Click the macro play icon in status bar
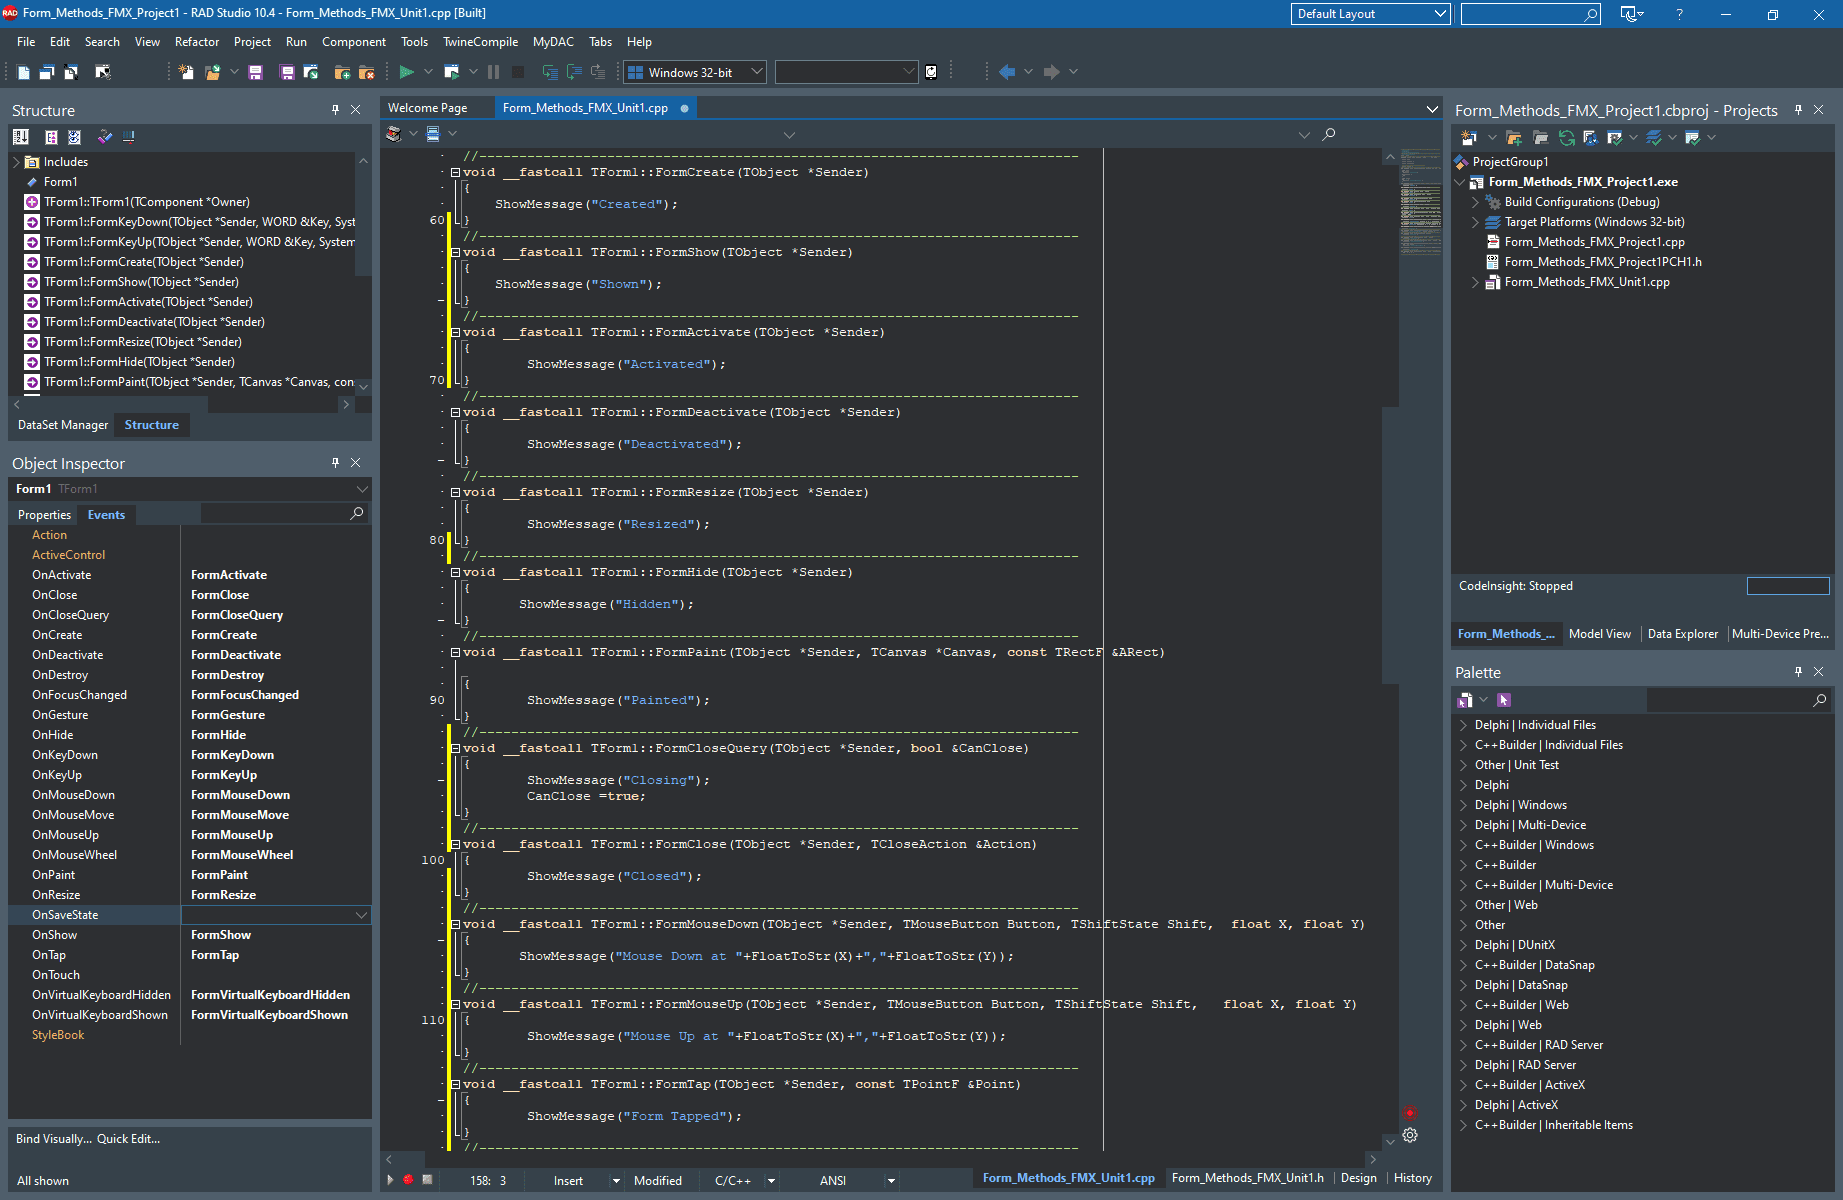 click(390, 1180)
